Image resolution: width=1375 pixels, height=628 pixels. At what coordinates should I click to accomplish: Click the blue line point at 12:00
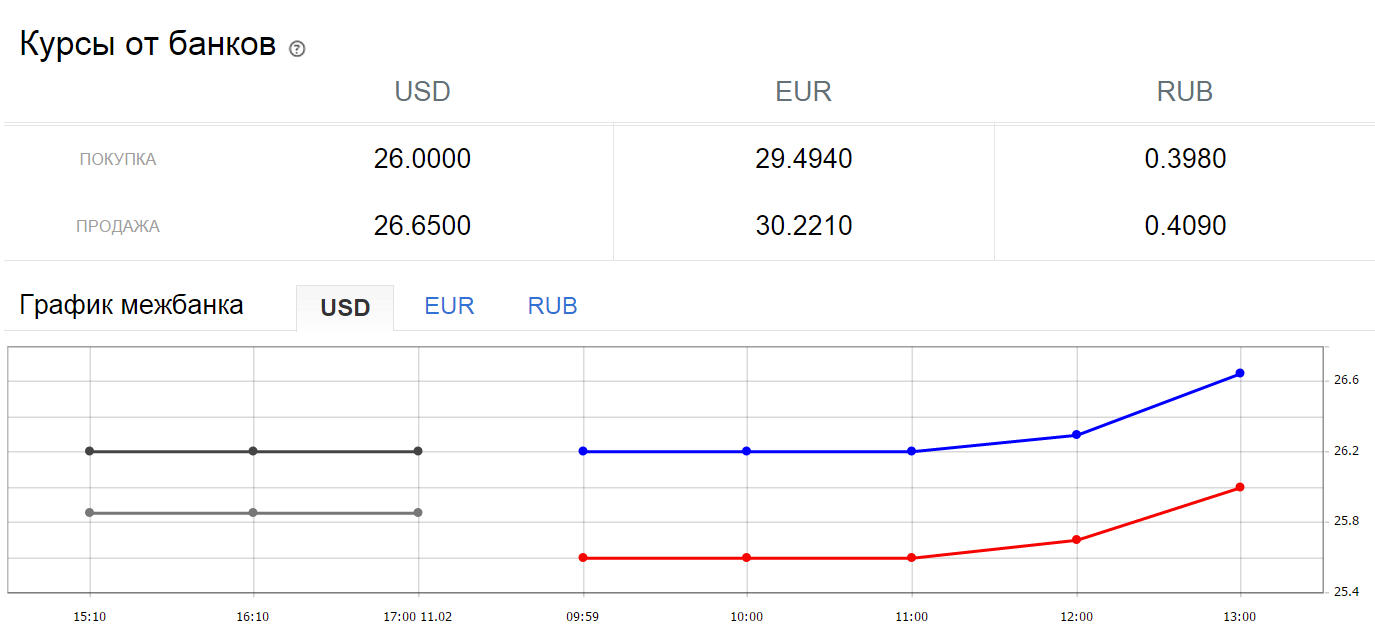coord(1076,435)
